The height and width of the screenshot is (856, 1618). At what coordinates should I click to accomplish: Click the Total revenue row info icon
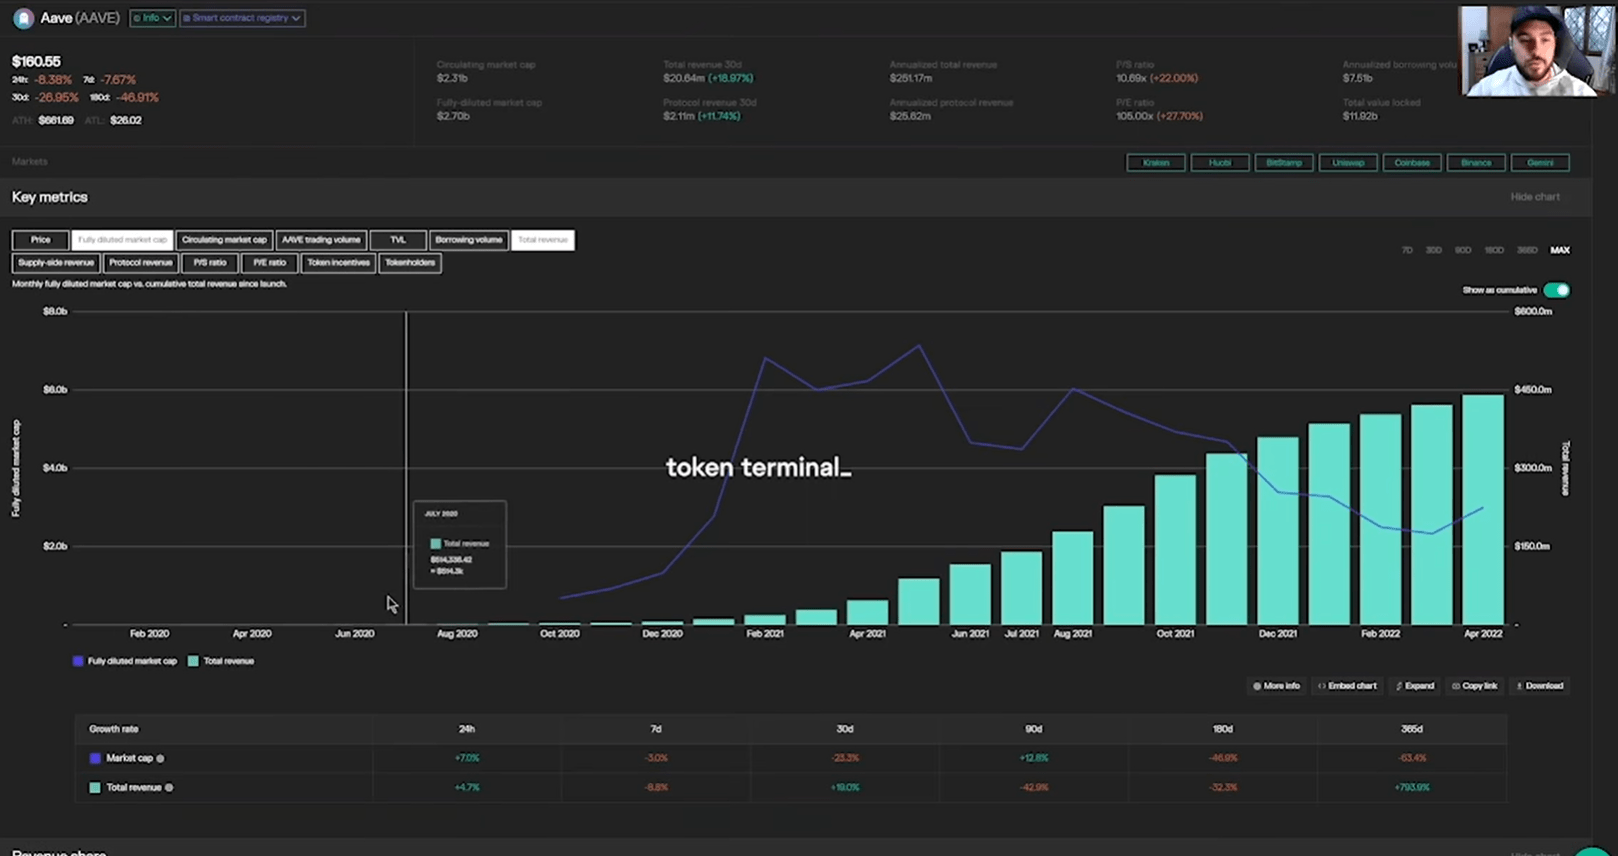tap(169, 788)
